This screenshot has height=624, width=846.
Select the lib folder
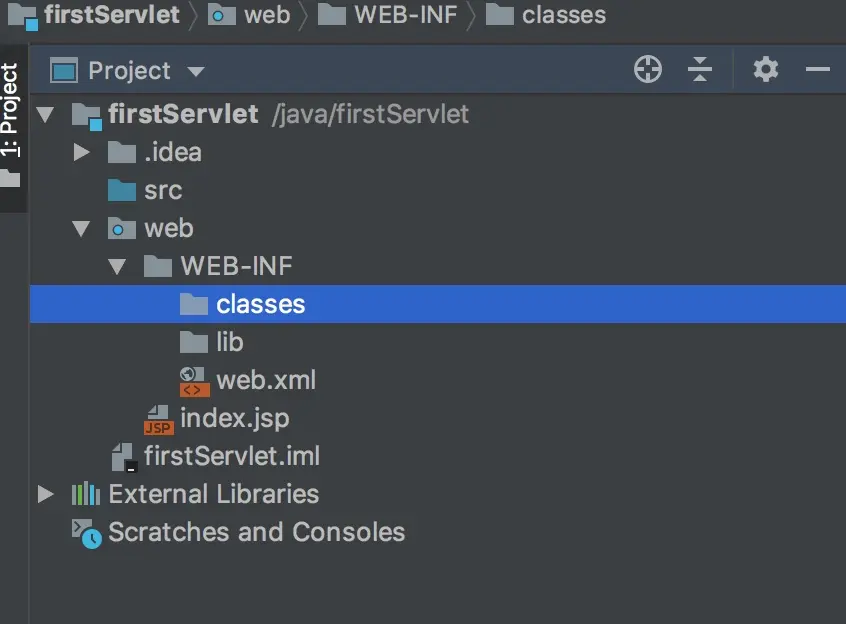coord(229,342)
